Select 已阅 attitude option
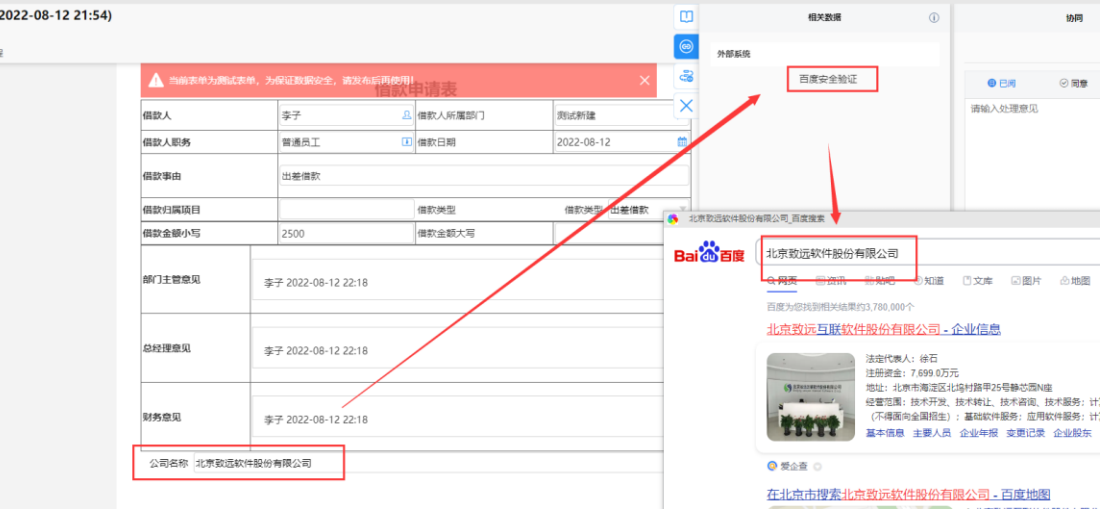This screenshot has height=509, width=1111. point(1002,84)
